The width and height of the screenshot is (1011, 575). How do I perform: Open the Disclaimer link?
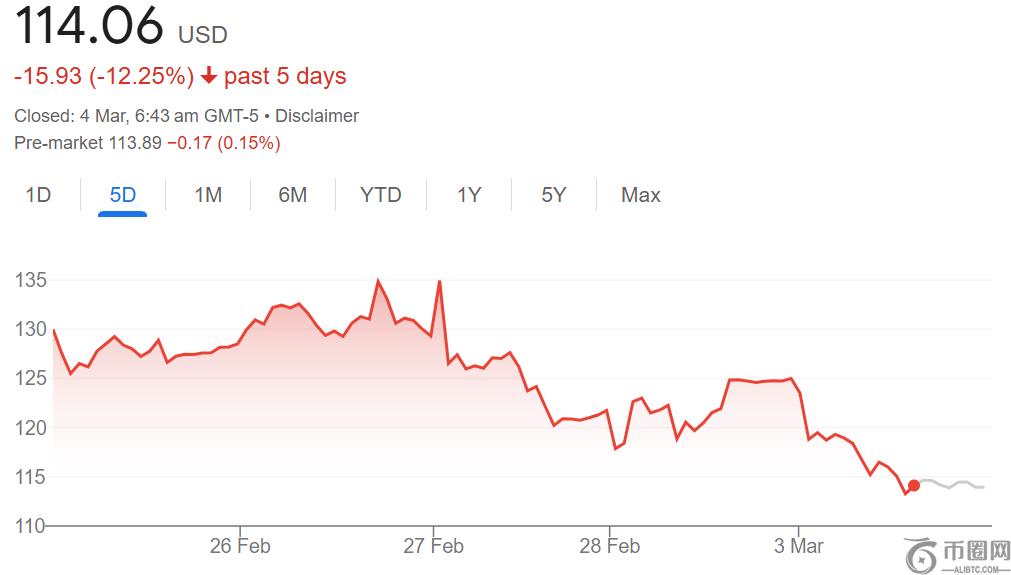(317, 116)
